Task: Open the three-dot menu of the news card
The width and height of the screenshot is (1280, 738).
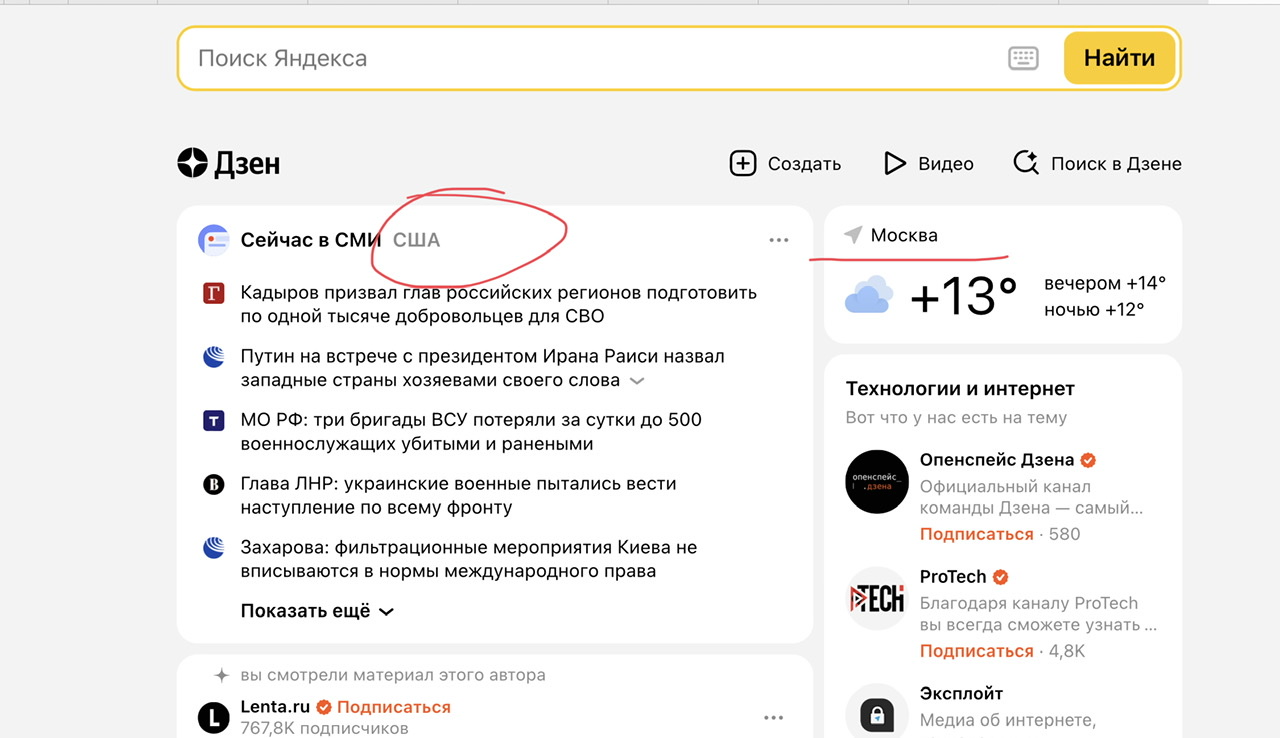Action: (778, 240)
